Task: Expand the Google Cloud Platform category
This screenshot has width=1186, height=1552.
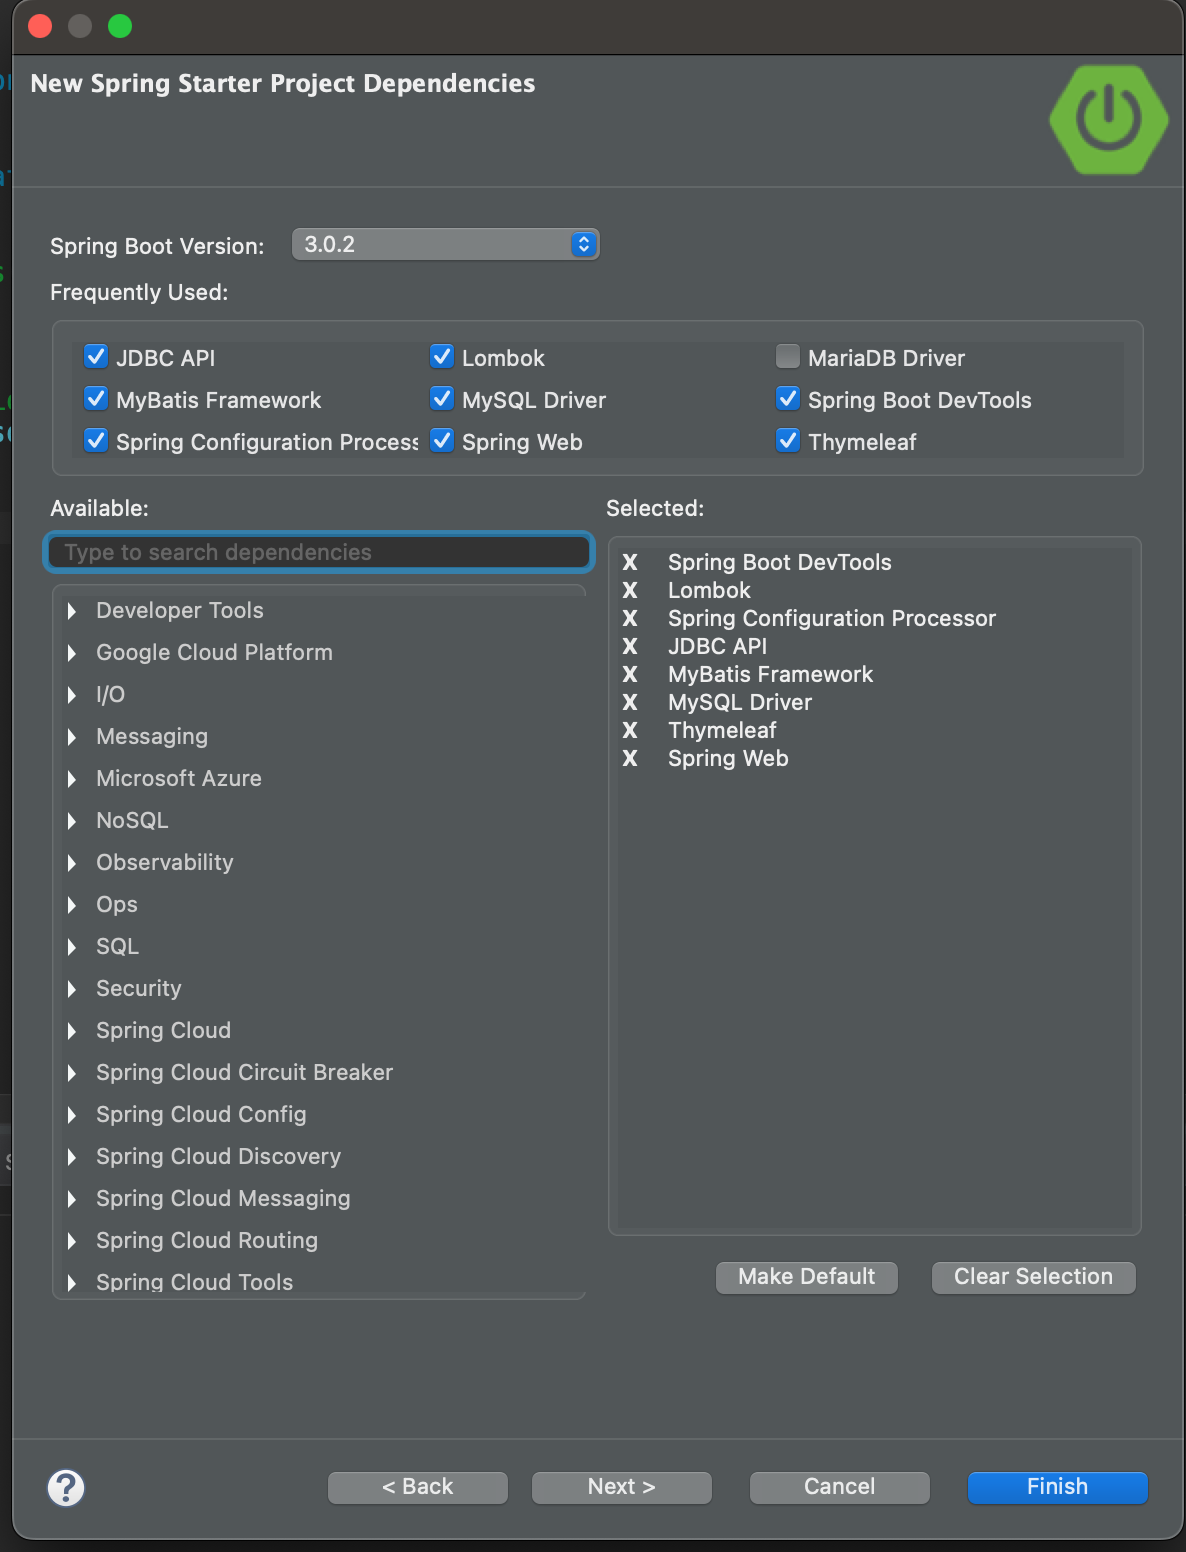Action: pyautogui.click(x=72, y=653)
